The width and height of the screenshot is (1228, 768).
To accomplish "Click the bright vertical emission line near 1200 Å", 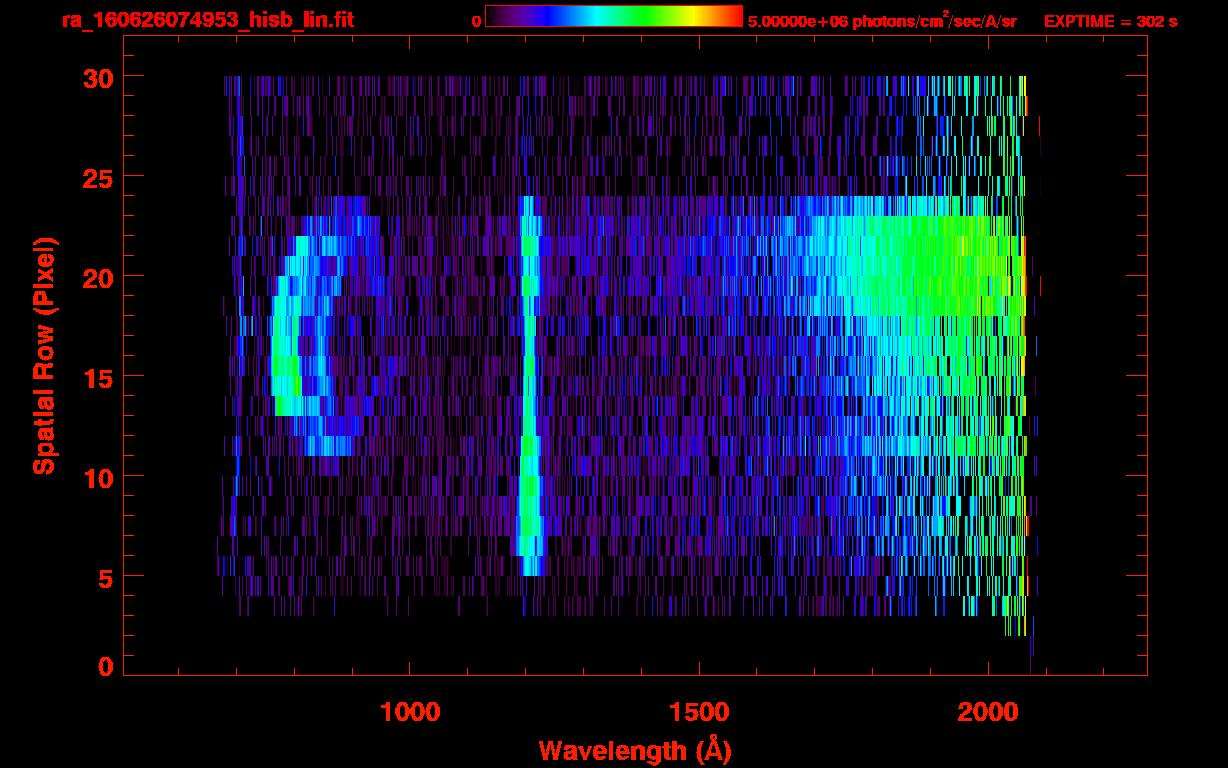I will coord(529,400).
